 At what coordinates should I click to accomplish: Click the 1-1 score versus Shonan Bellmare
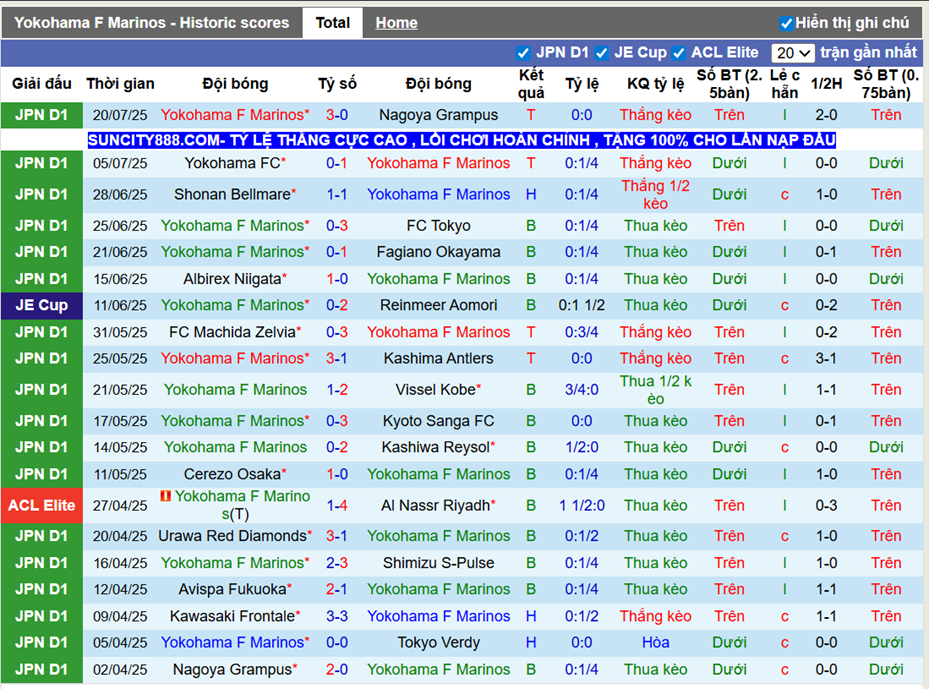(337, 194)
